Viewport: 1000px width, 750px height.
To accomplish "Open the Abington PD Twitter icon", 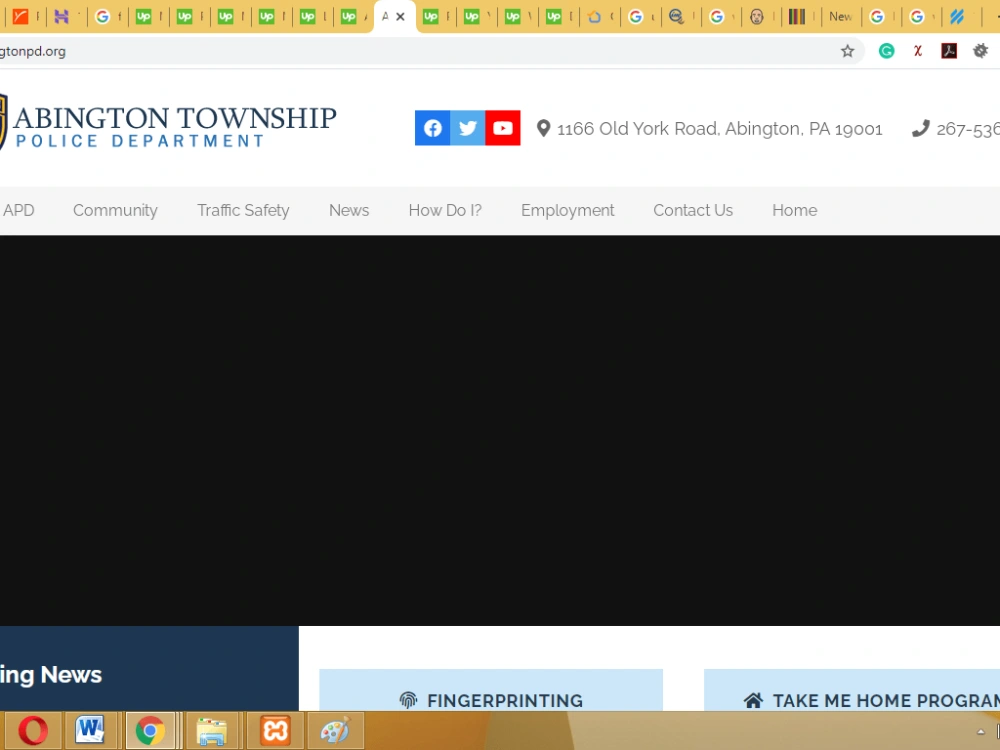I will (467, 128).
